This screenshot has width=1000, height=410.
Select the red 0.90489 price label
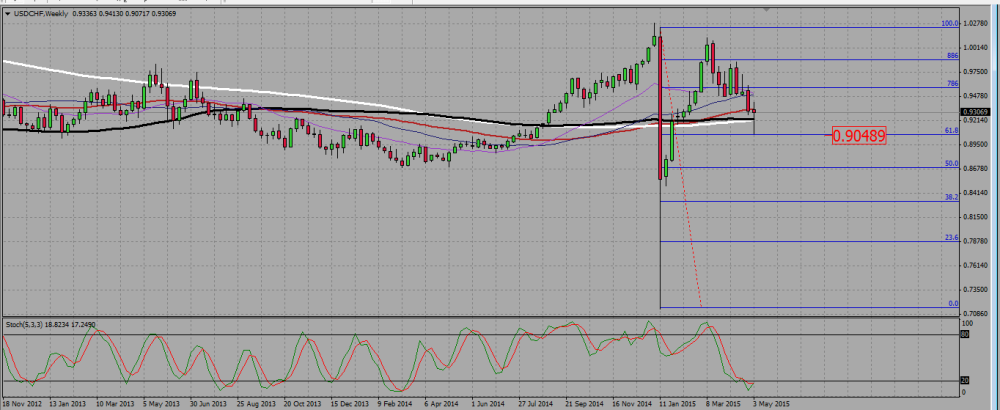coord(859,135)
